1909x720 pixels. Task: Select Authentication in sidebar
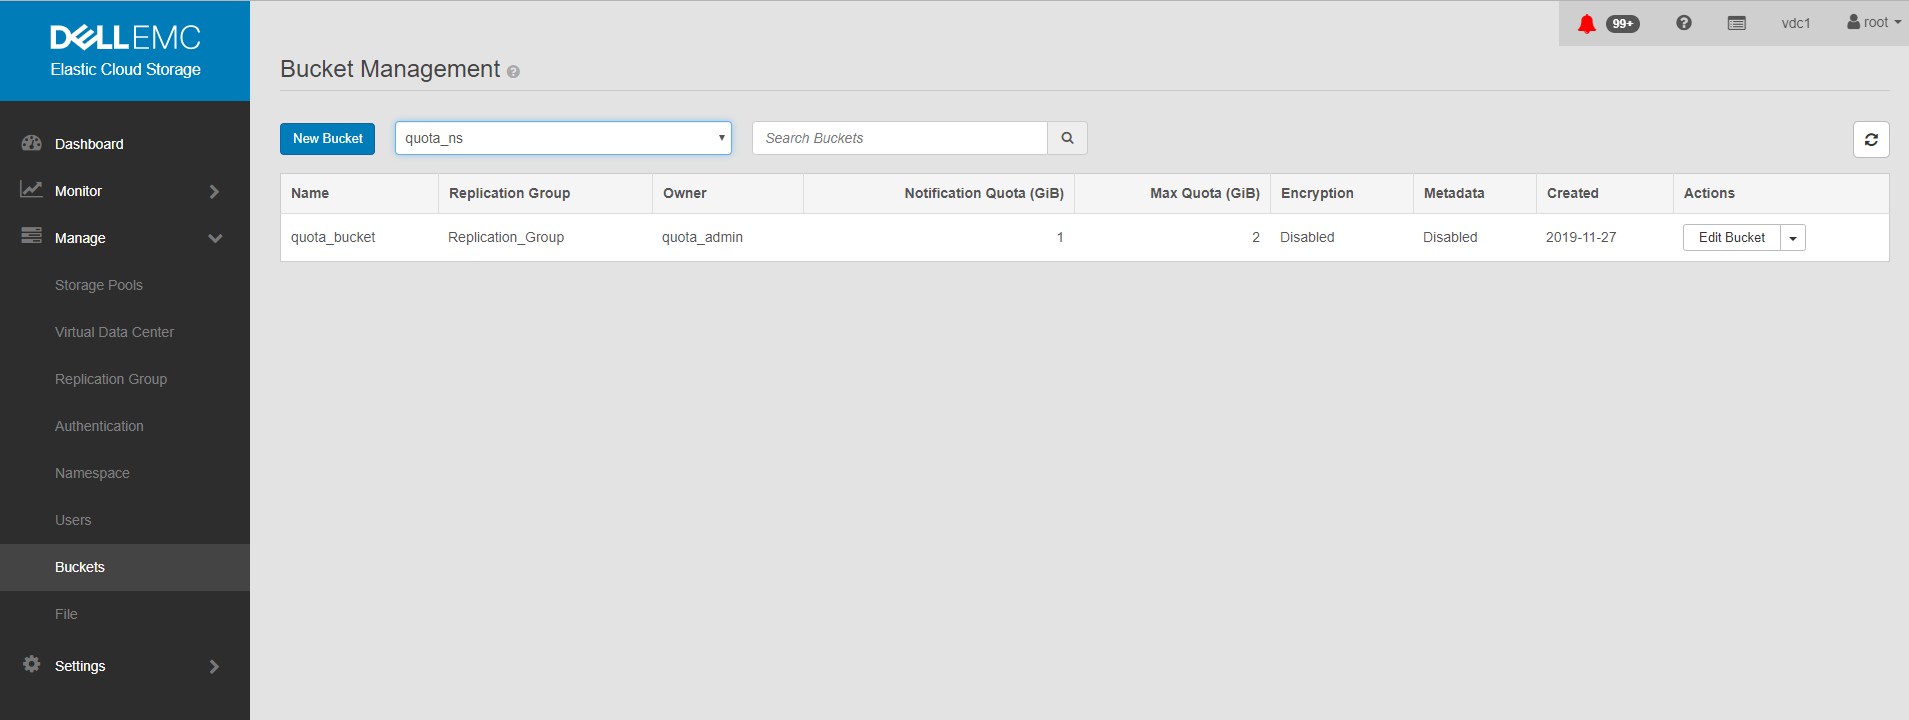[99, 426]
